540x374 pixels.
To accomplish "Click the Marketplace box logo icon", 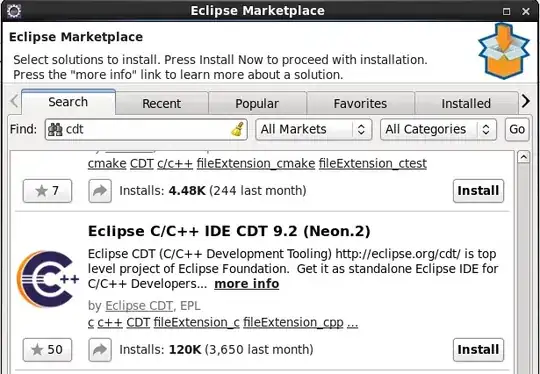I will click(504, 51).
